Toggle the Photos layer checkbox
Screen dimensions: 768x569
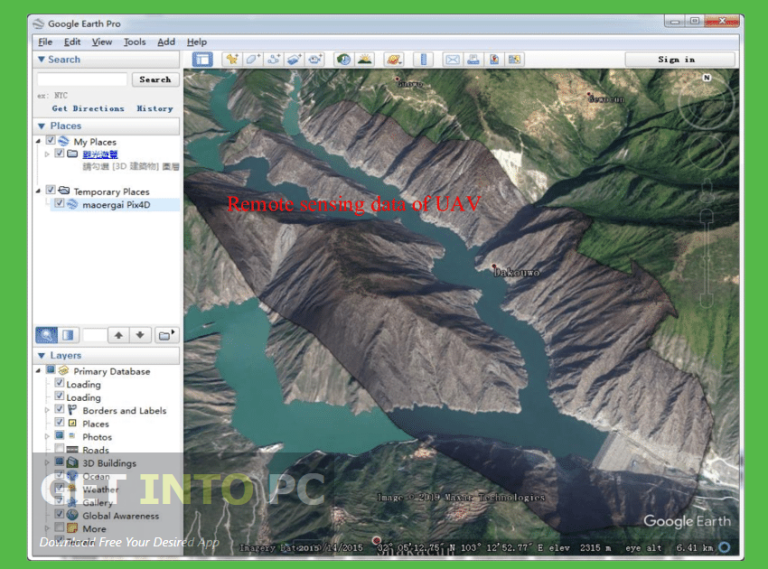tap(59, 435)
